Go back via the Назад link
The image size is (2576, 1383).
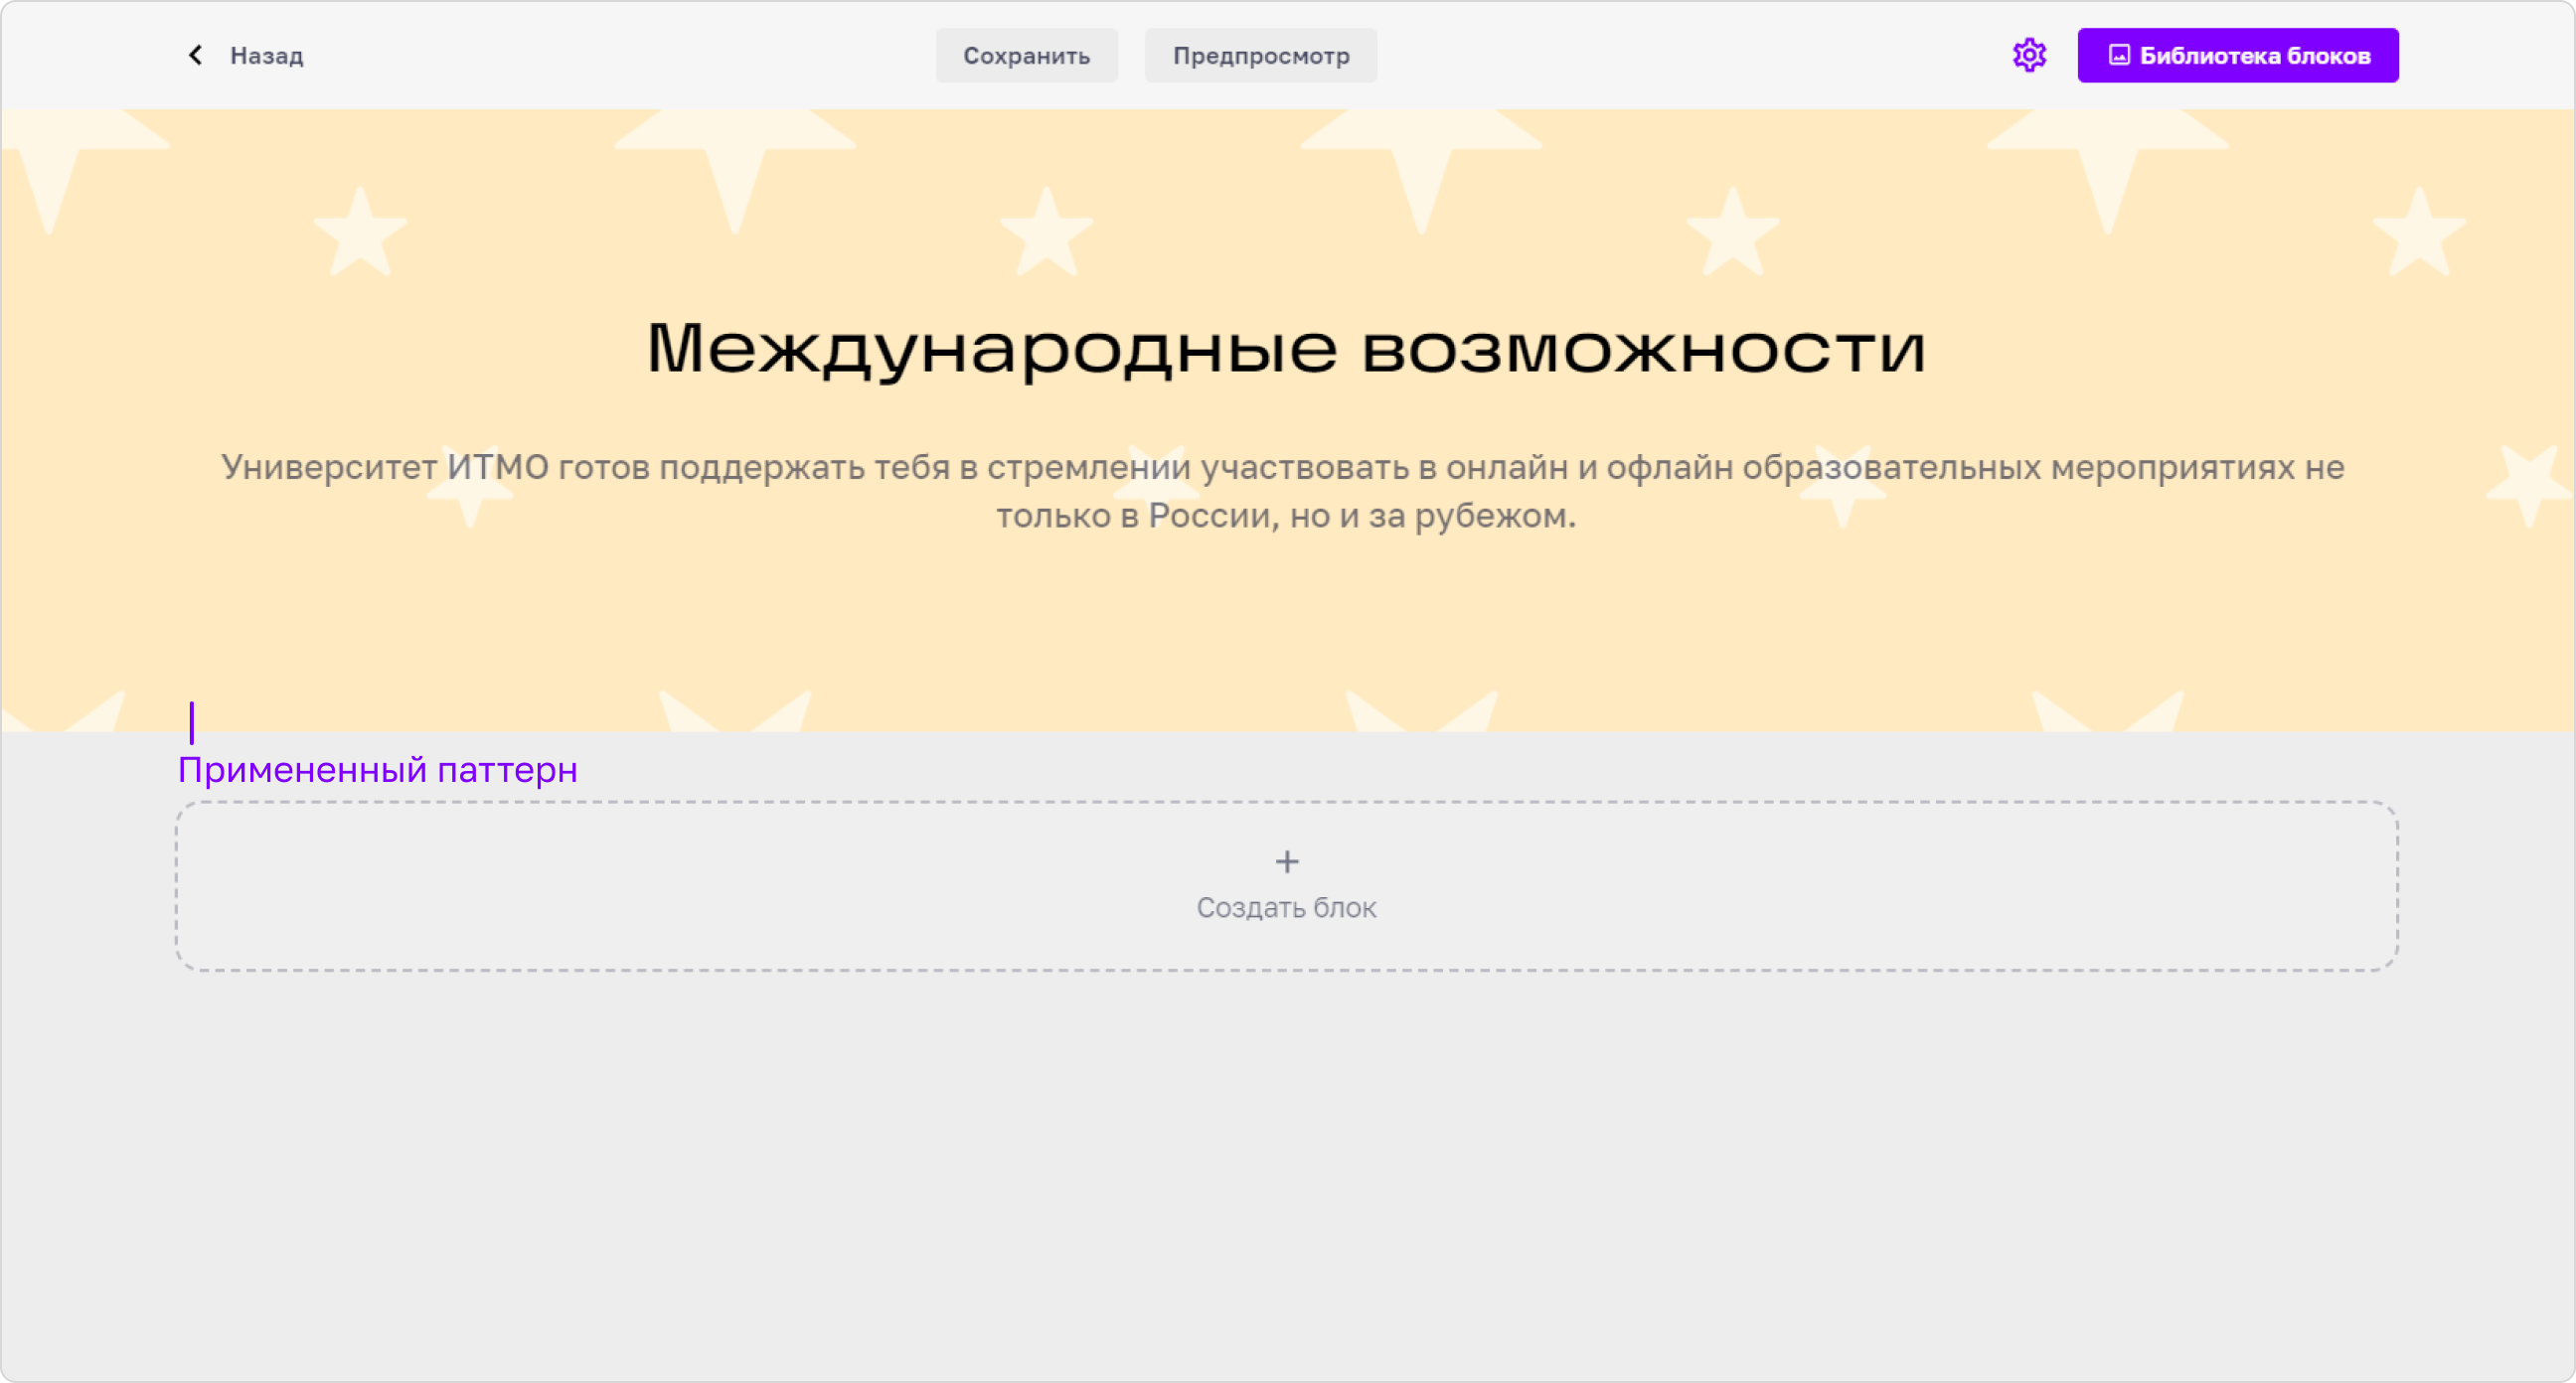[x=267, y=55]
